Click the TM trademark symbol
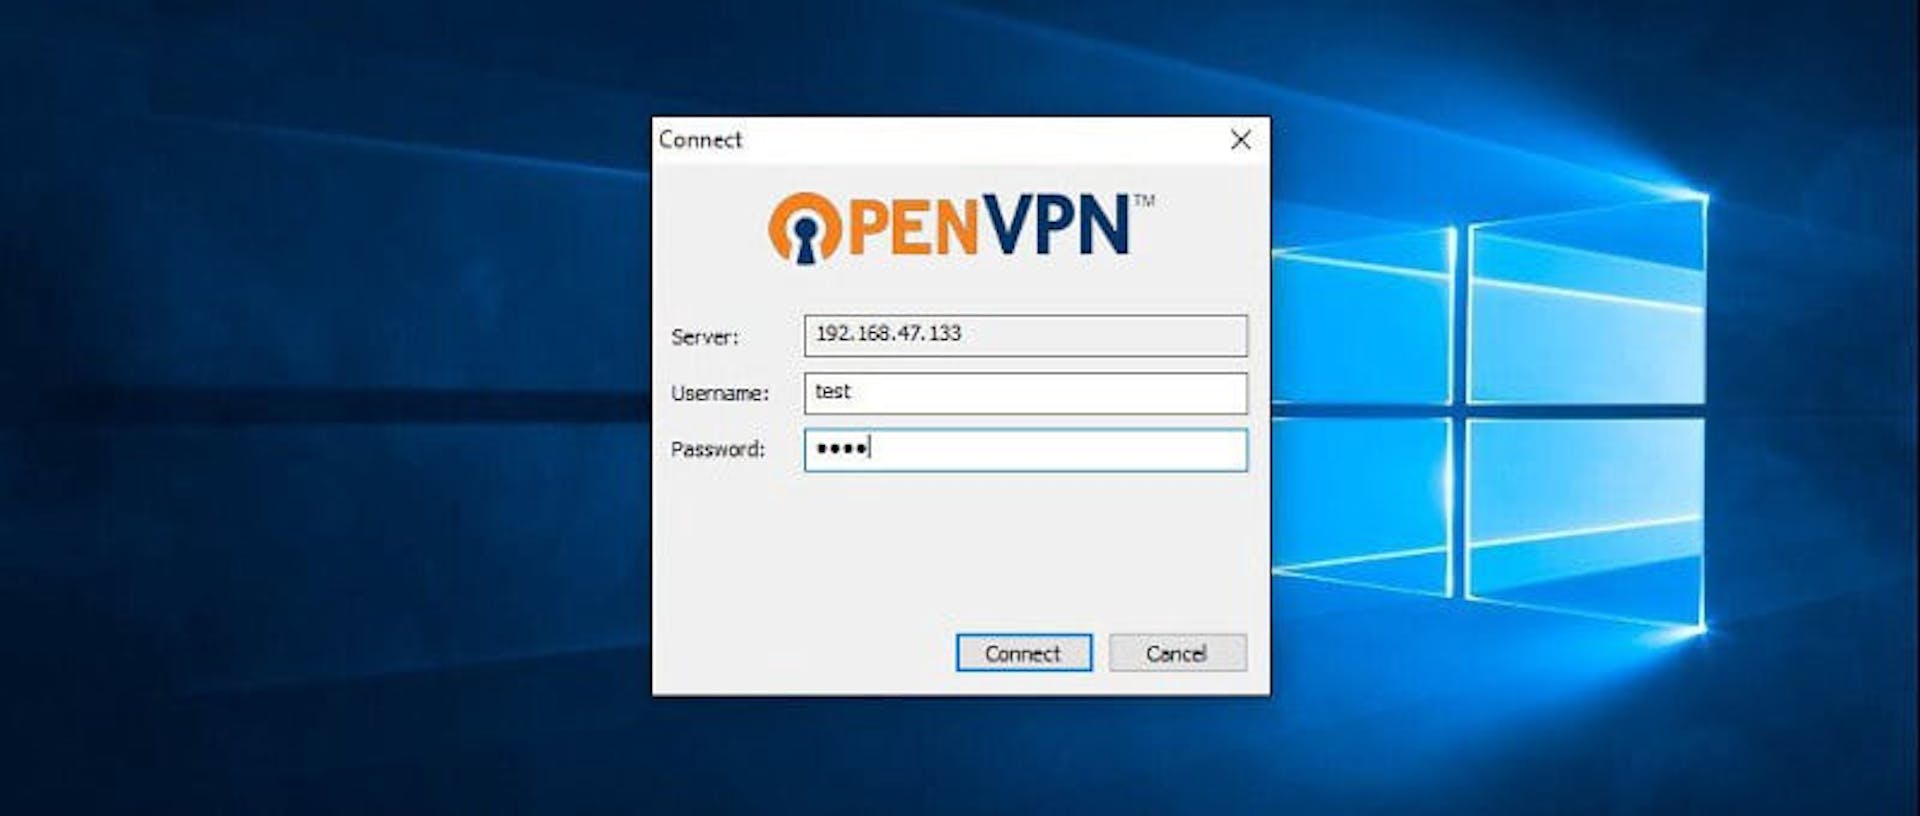 click(x=1144, y=200)
